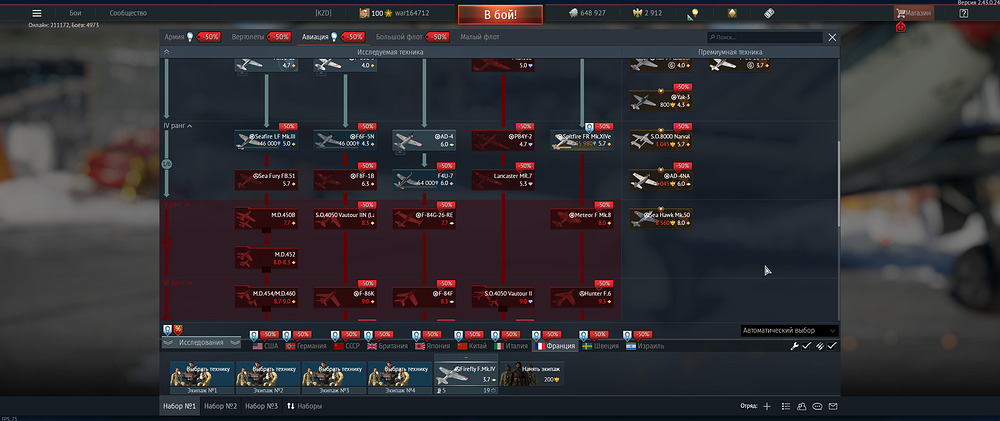Switch to the Большой флот tab
The width and height of the screenshot is (1000, 421).
pyautogui.click(x=399, y=37)
